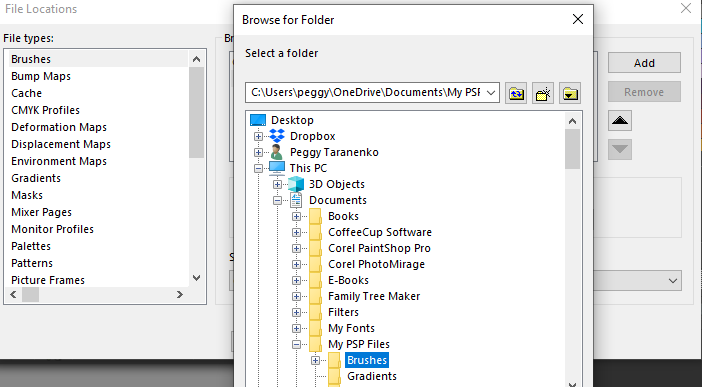
Task: Click the file types vertical scrollbar thumb
Action: point(196,112)
